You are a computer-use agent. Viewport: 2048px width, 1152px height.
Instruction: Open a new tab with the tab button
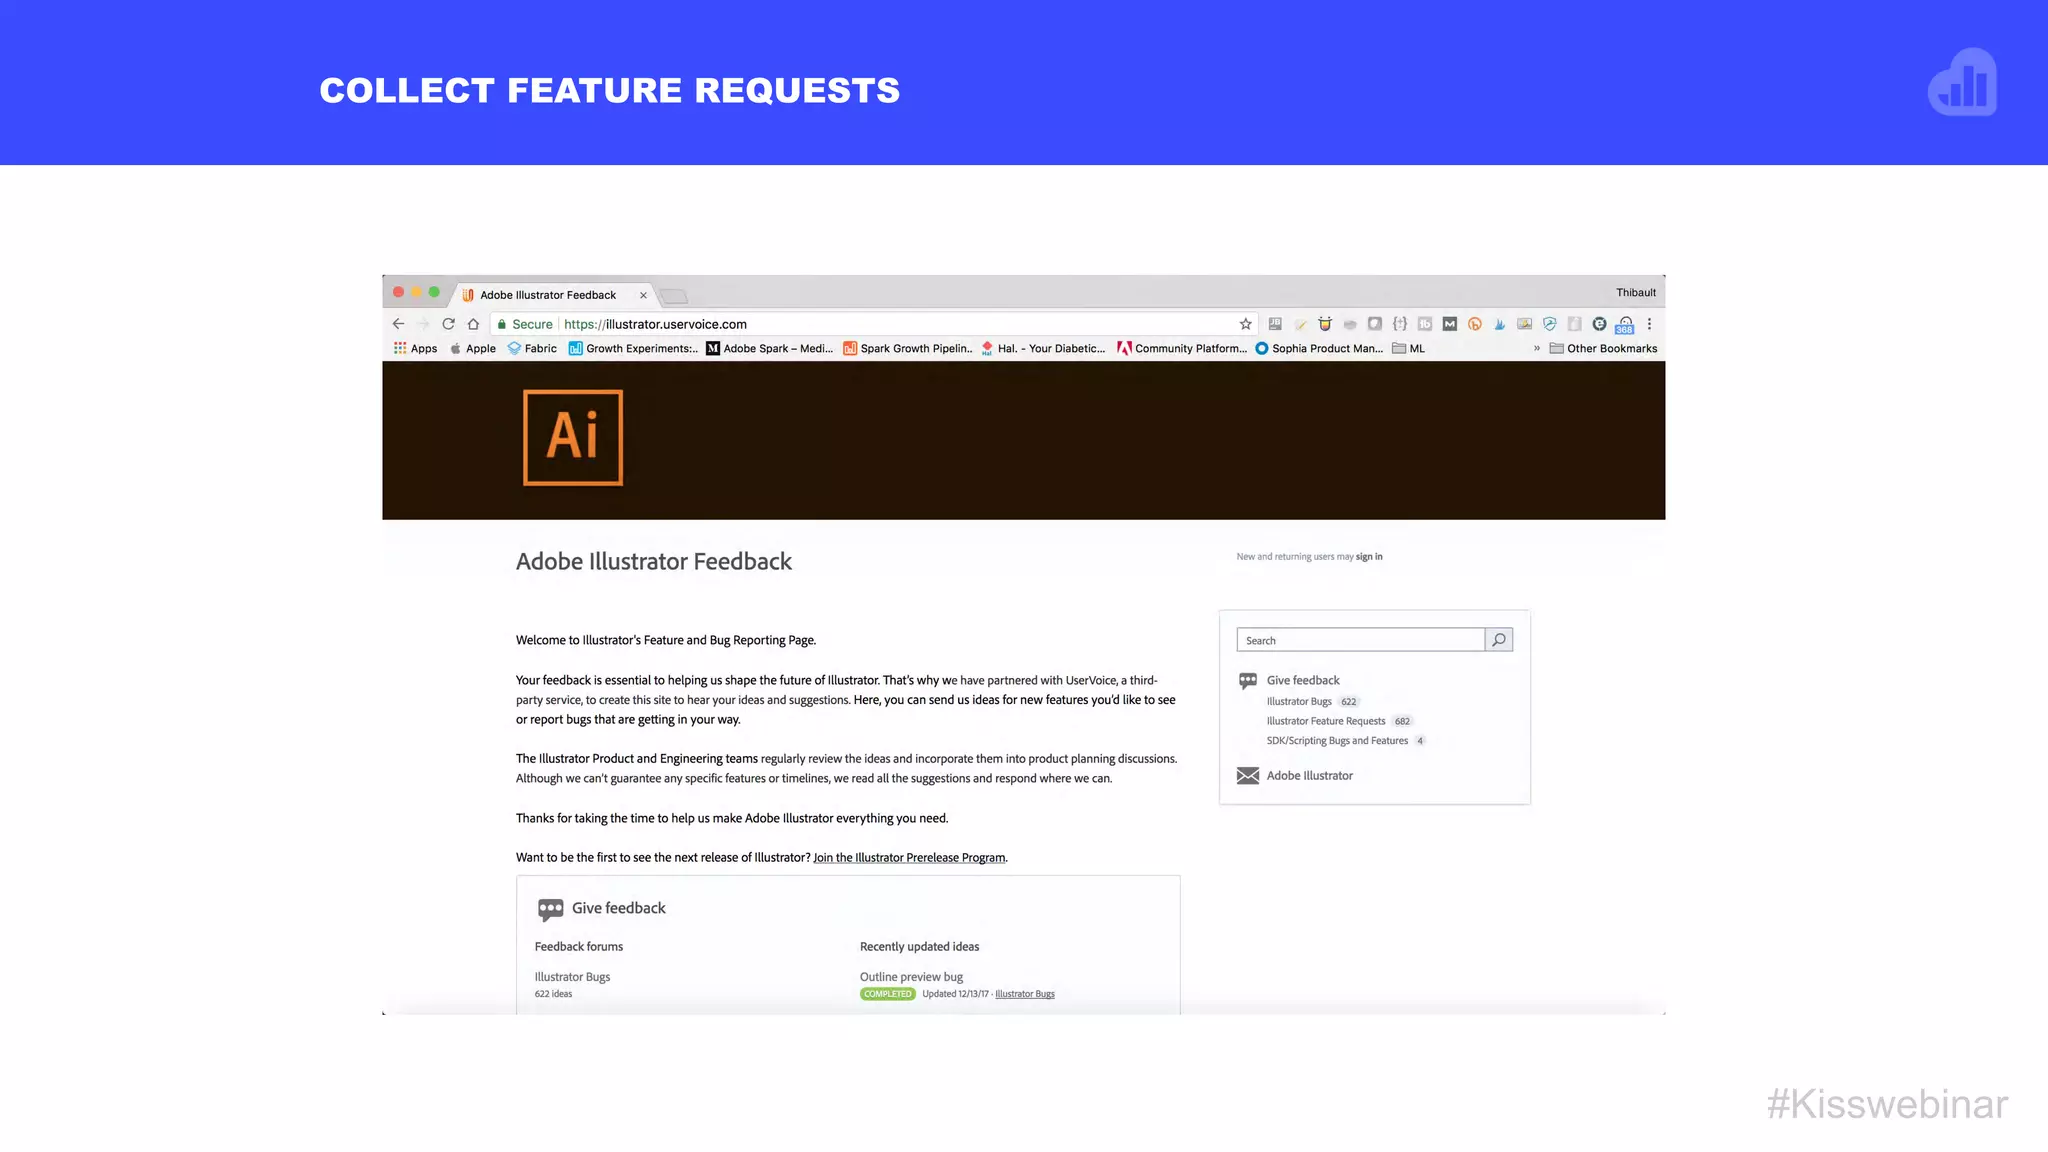674,296
